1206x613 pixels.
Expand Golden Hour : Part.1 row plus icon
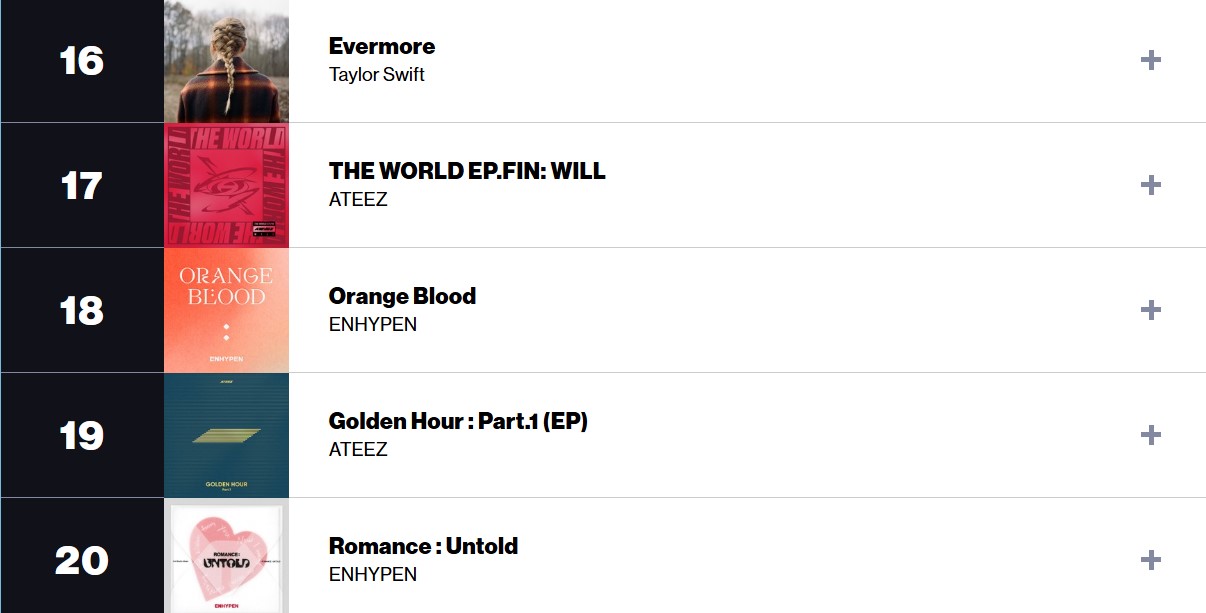pyautogui.click(x=1150, y=435)
